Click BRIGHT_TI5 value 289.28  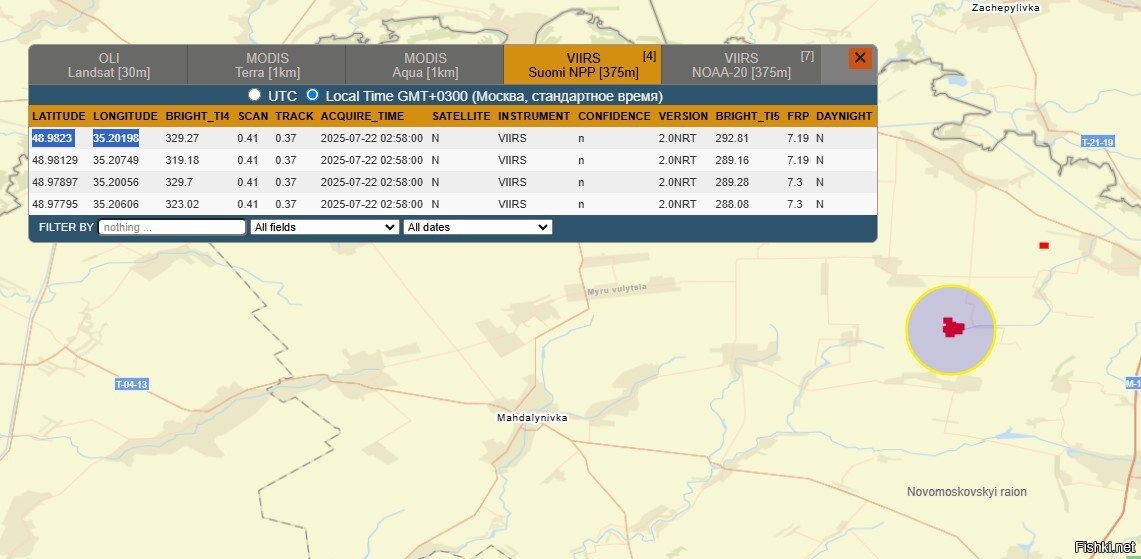(732, 182)
